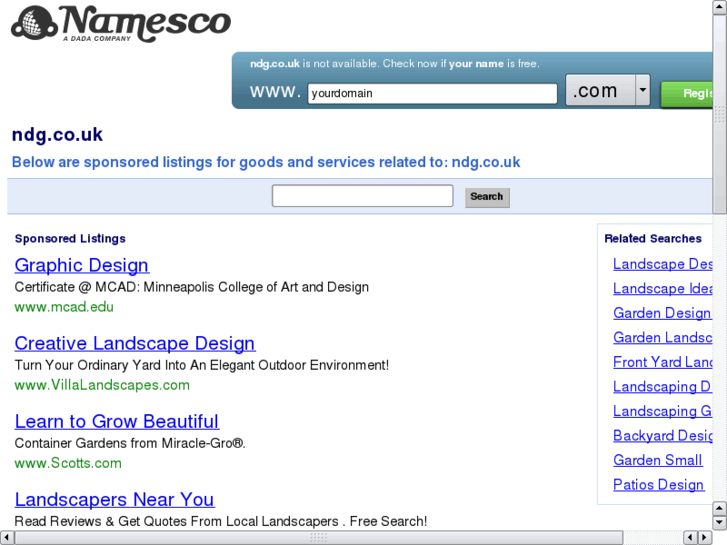This screenshot has height=545, width=727.
Task: Select the Landscaping G related search
Action: tap(663, 411)
